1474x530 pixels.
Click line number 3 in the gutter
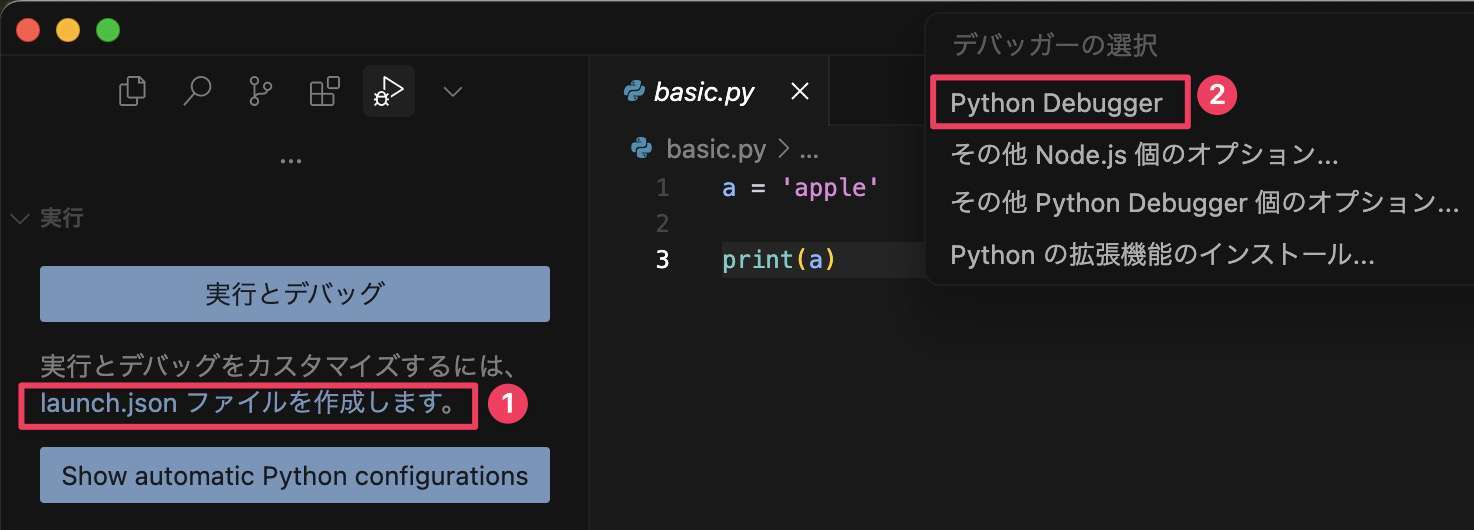pyautogui.click(x=663, y=260)
